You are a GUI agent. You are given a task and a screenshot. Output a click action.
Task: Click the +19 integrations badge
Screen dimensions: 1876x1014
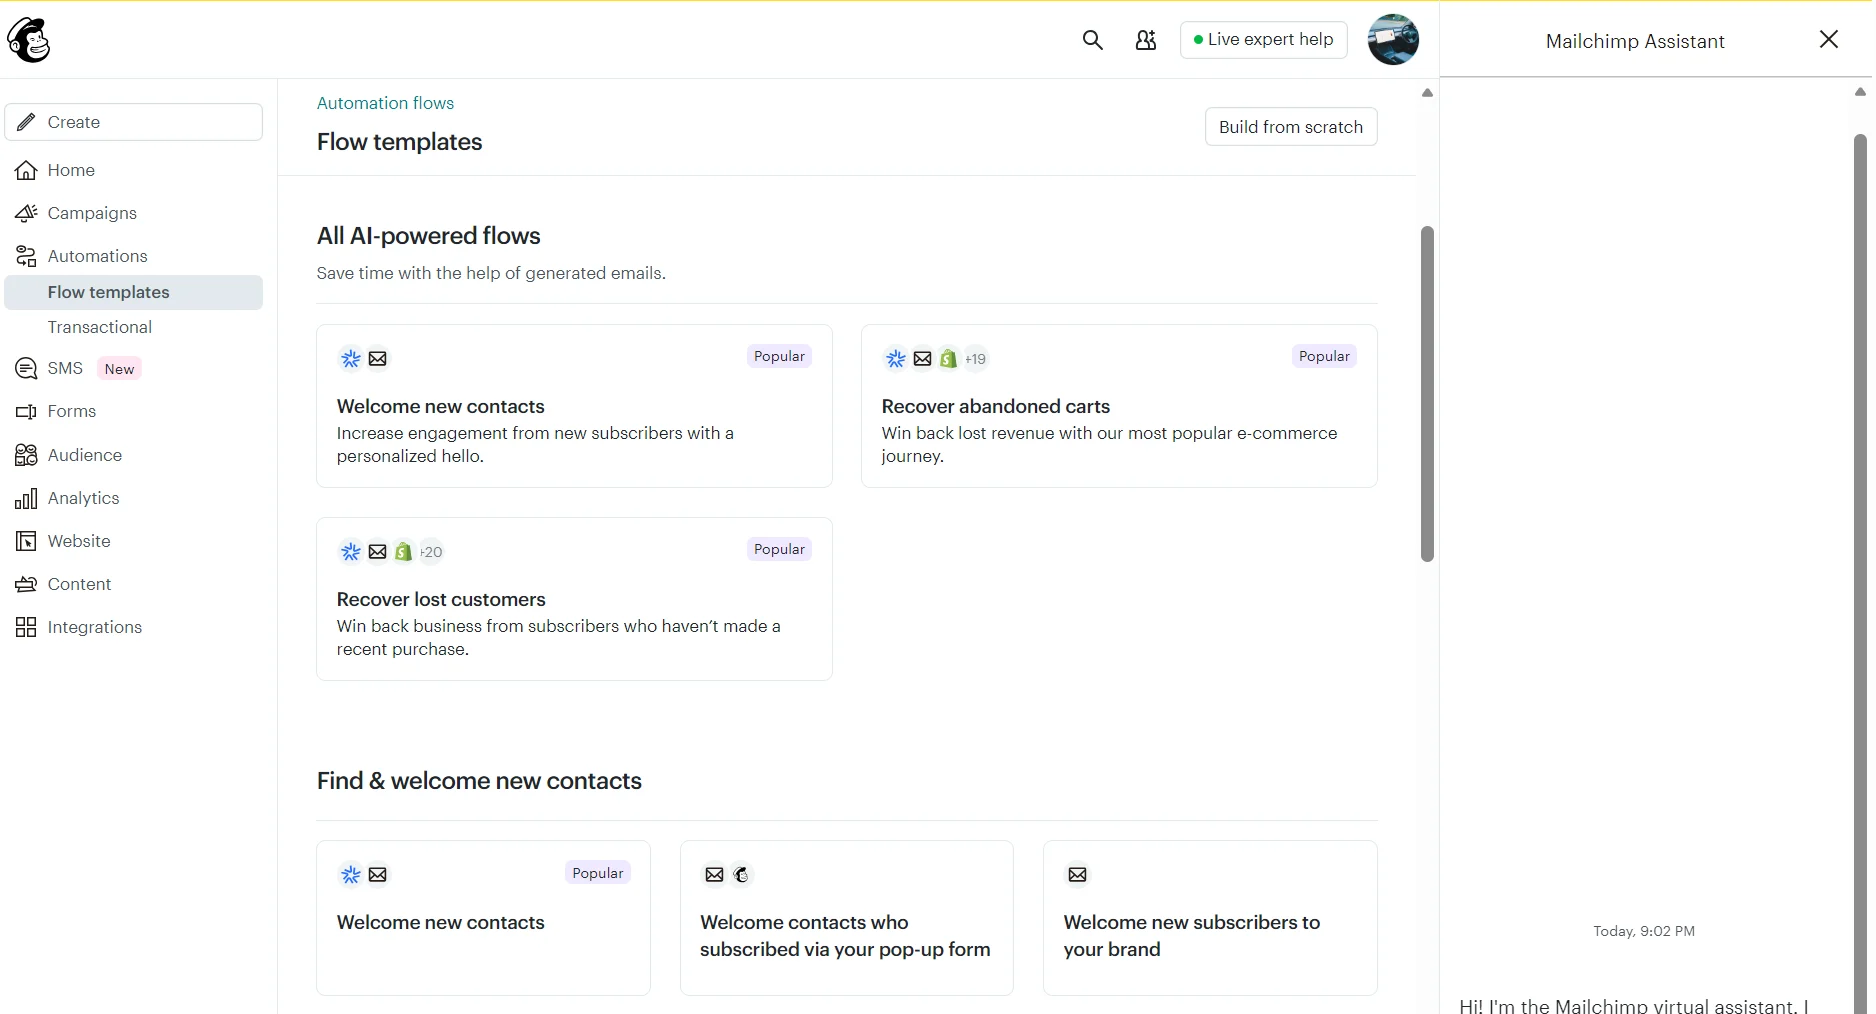tap(976, 358)
